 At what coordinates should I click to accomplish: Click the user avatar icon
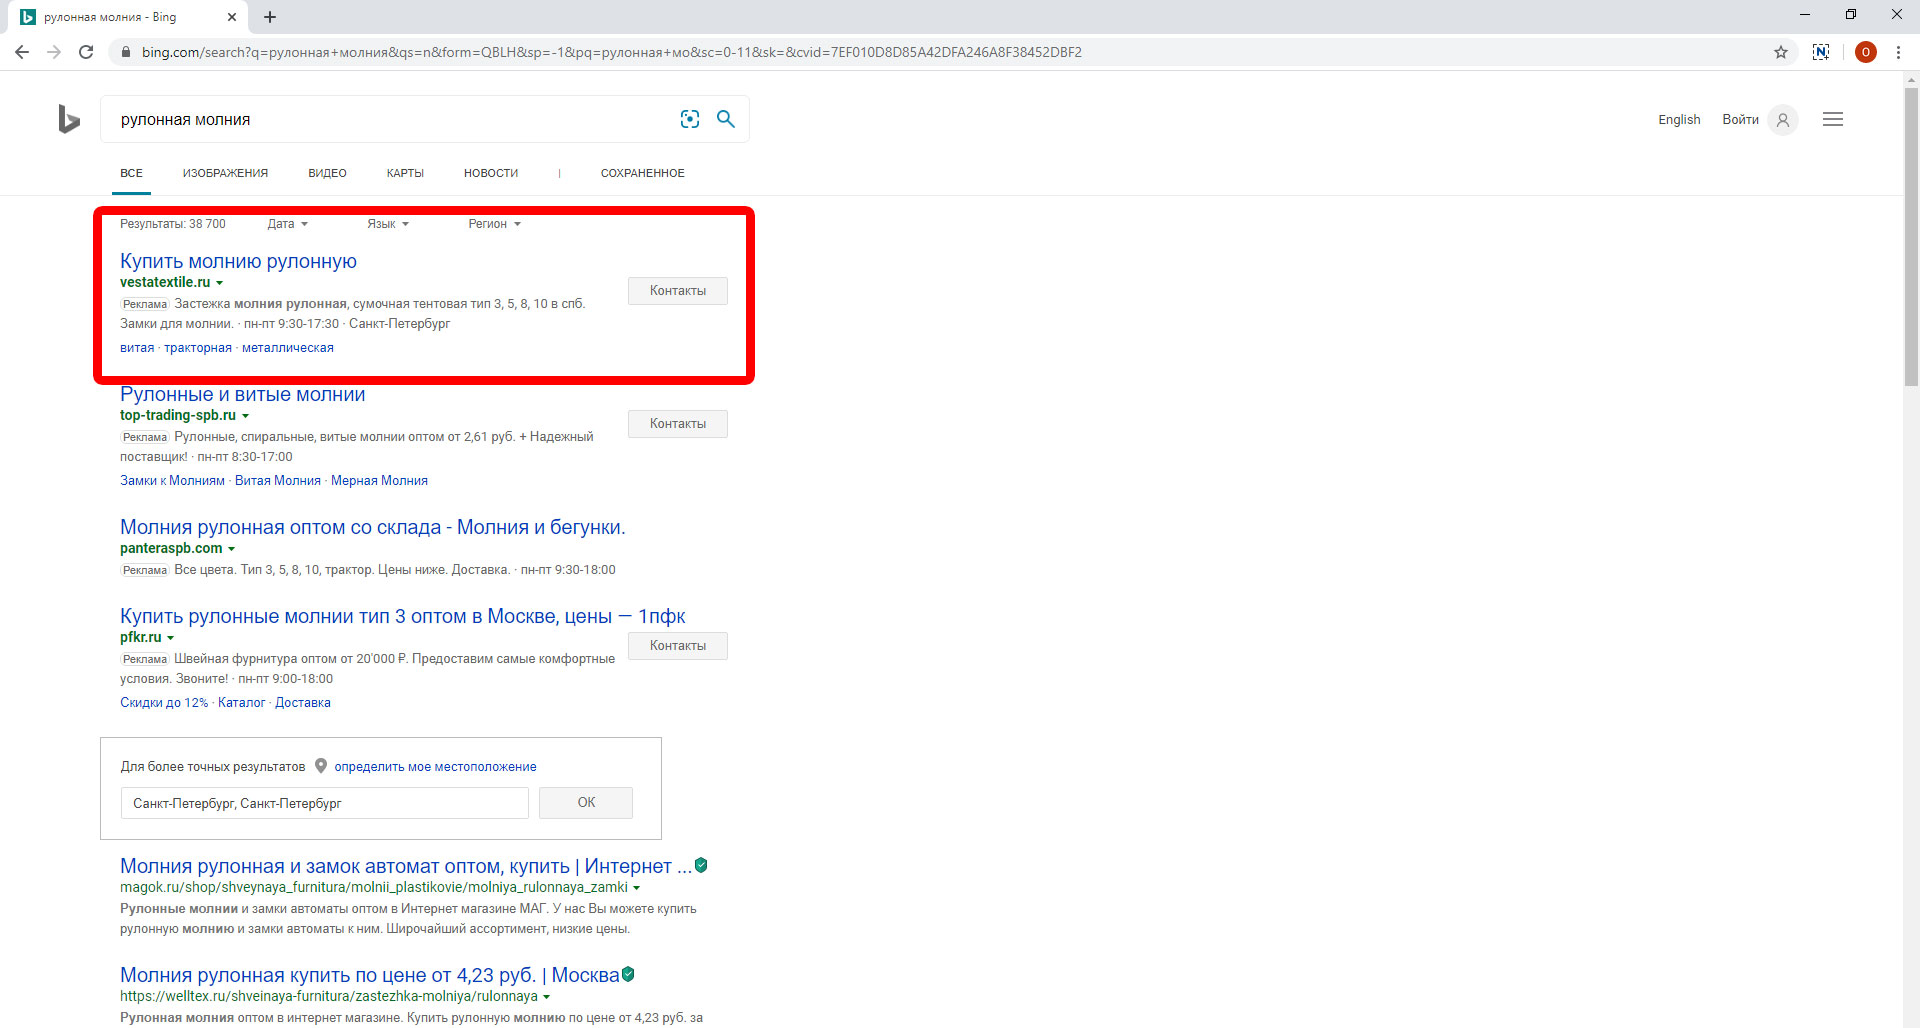click(1783, 120)
